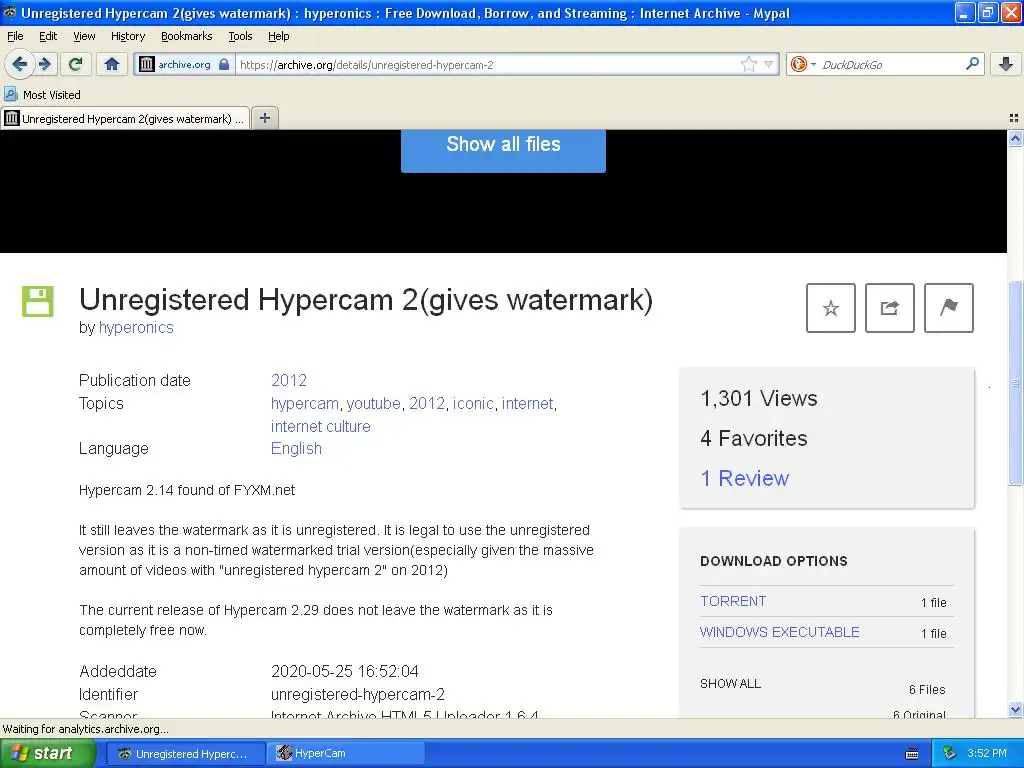This screenshot has height=768, width=1024.
Task: Click the keyboard tray icon
Action: pos(912,754)
